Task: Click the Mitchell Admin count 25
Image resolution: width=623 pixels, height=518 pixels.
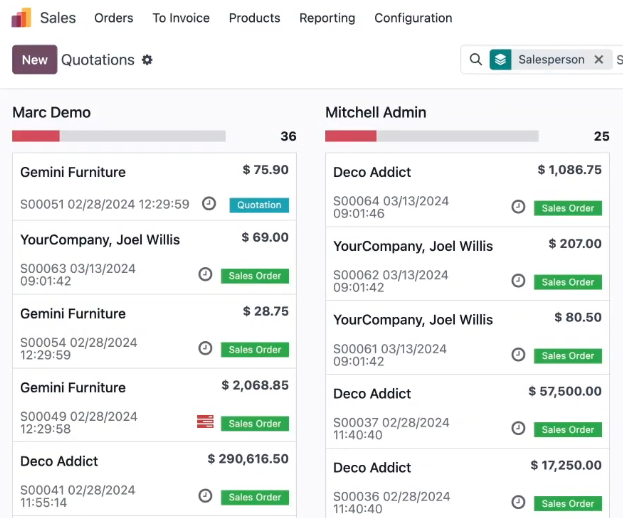Action: pyautogui.click(x=602, y=136)
